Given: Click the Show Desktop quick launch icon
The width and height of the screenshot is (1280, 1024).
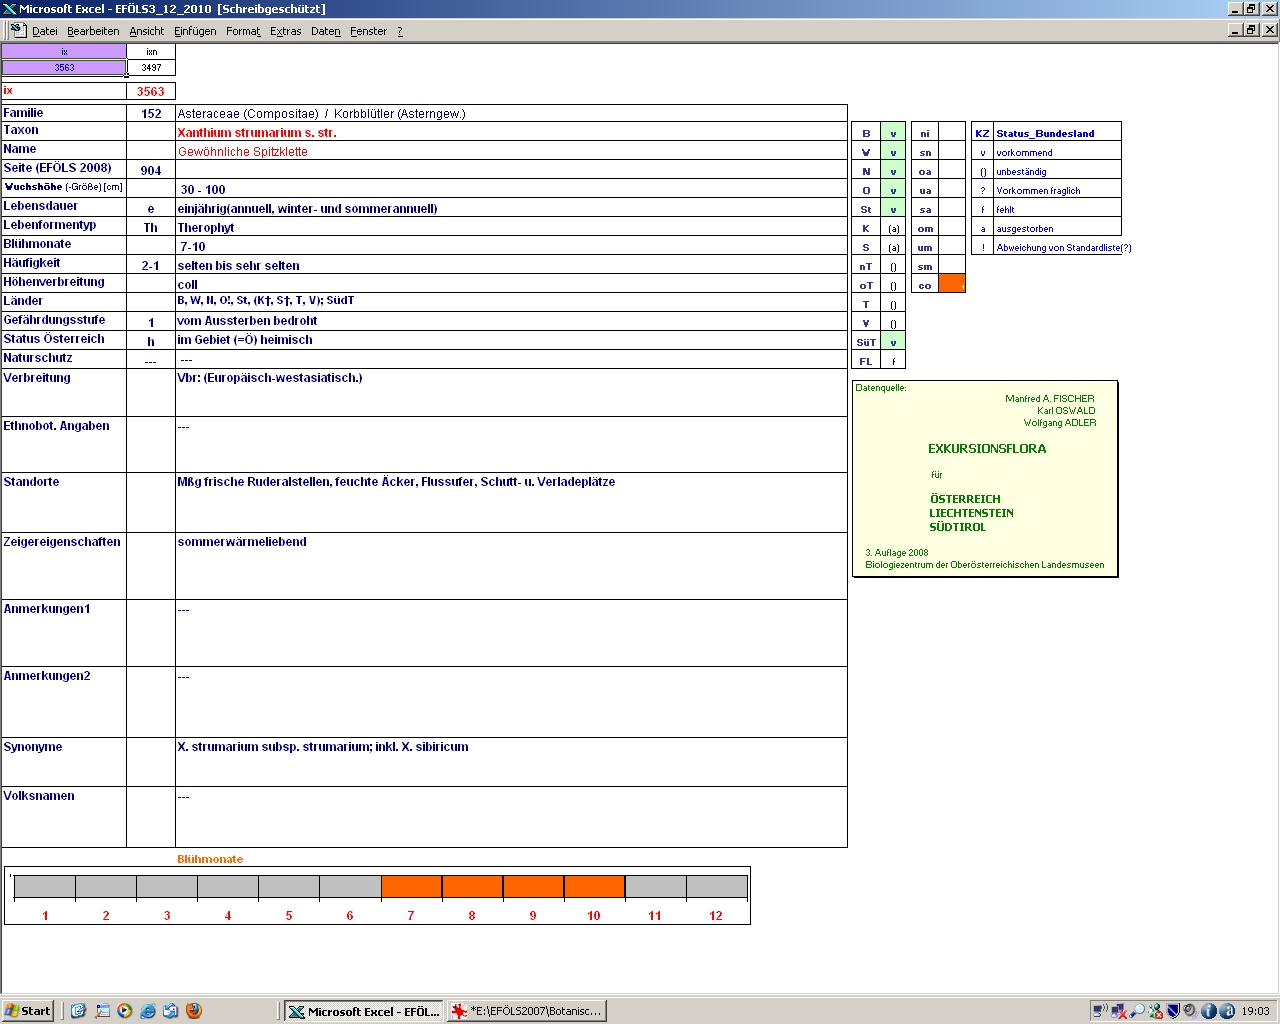Looking at the screenshot, I should pos(102,1011).
